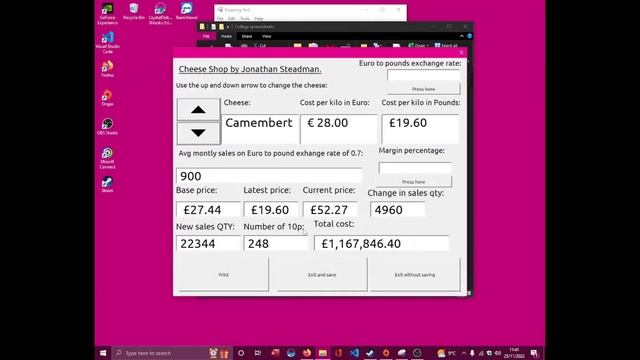Viewport: 640px width, 360px height.
Task: Open the taskbar clock and date
Action: click(x=514, y=353)
